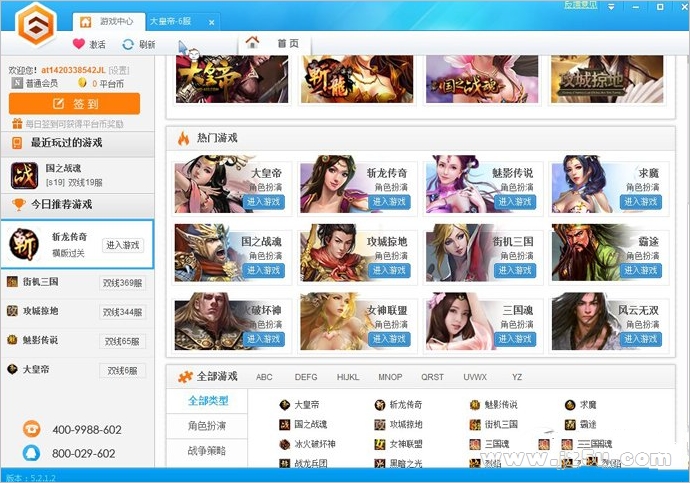Click the 反馈意见 feedback link
This screenshot has width=690, height=483.
581,5
